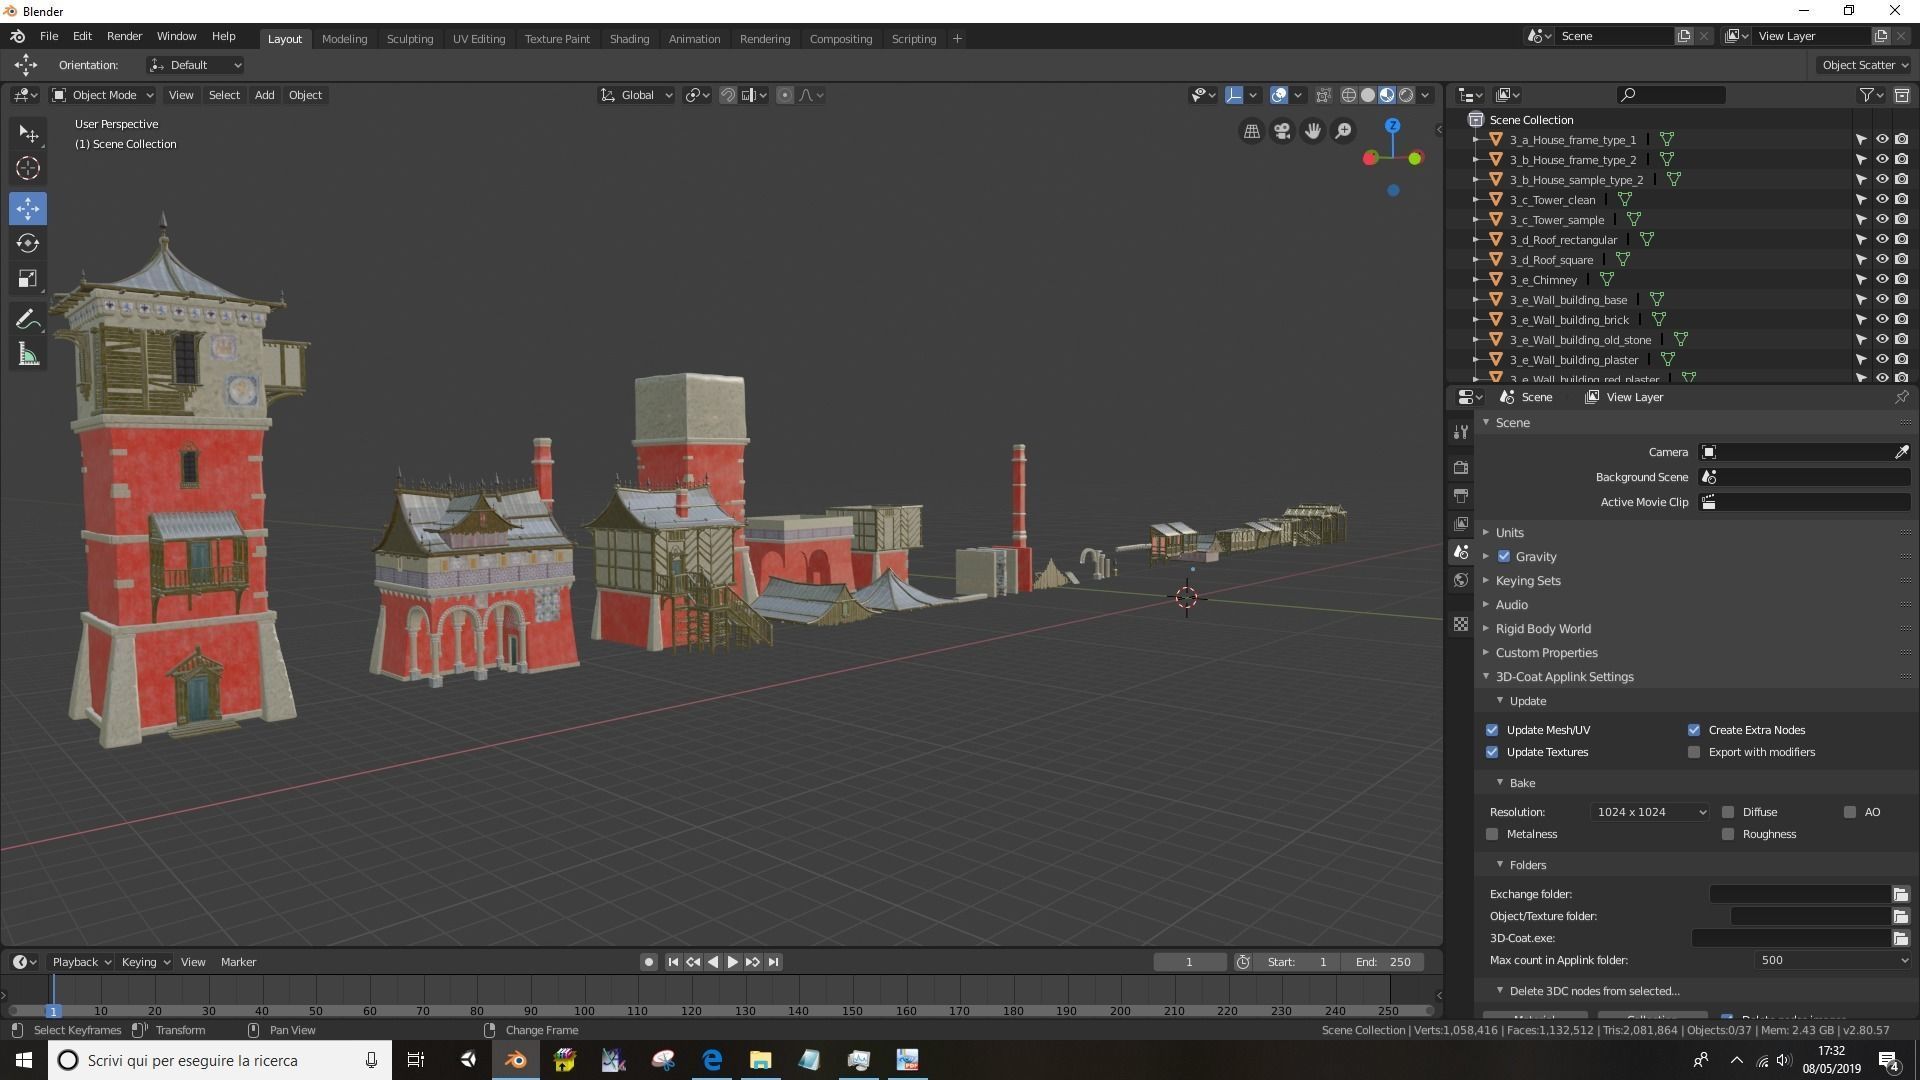Pick camera object with the eyedropper
Screen dimensions: 1920x1080
[1901, 452]
